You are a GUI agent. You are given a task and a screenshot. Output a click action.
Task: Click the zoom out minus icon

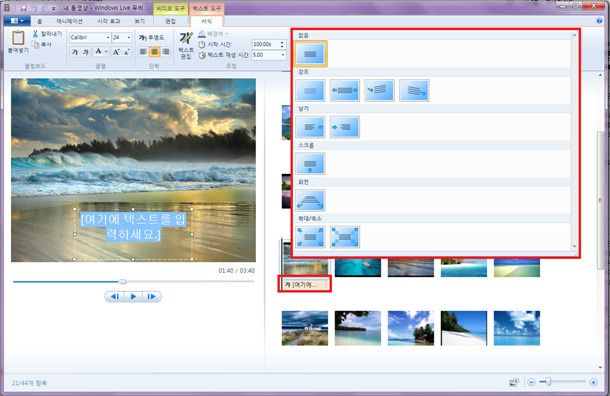[531, 382]
